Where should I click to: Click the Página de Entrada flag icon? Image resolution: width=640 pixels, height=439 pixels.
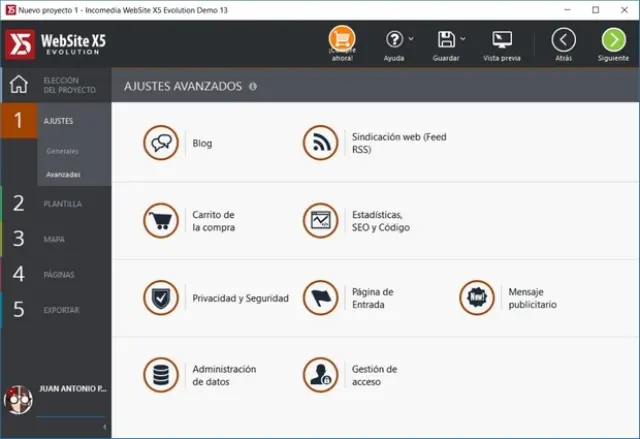tap(320, 298)
